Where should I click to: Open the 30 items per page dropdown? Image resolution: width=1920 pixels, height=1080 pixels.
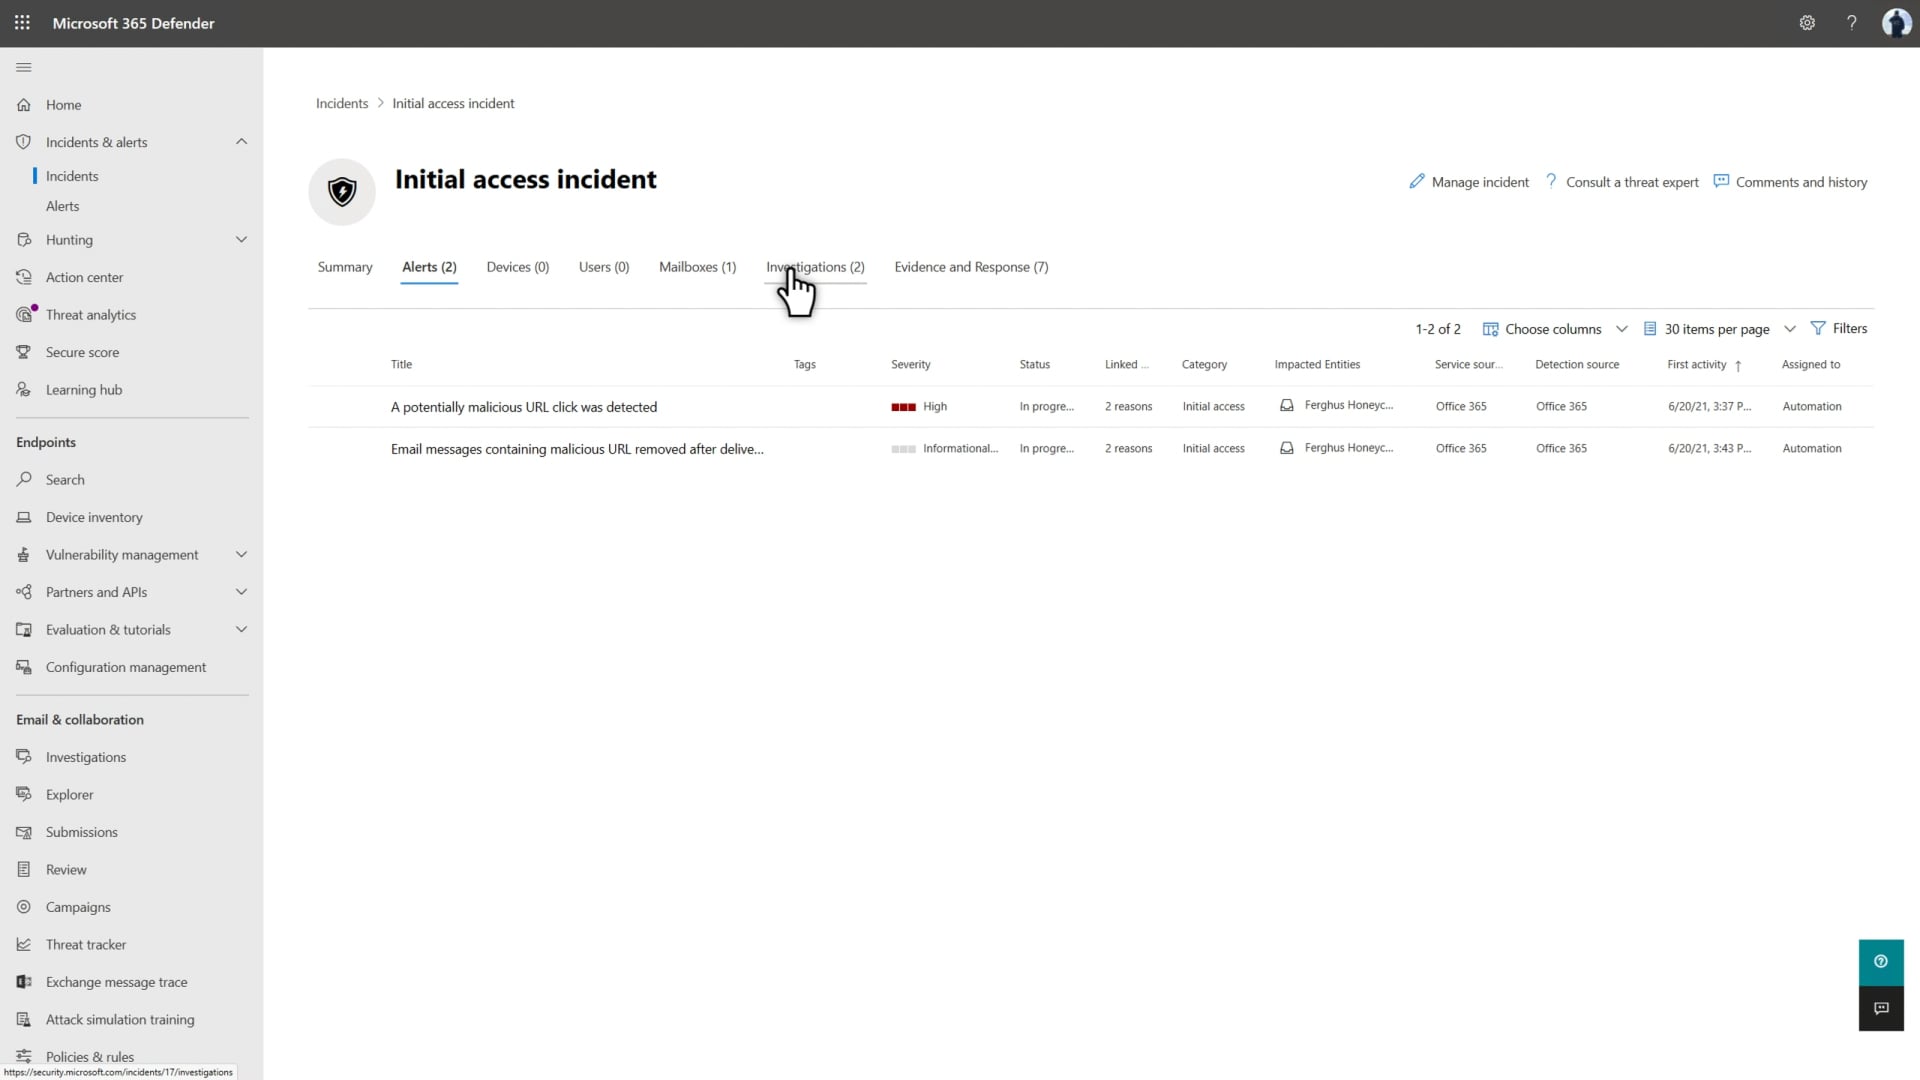point(1719,329)
